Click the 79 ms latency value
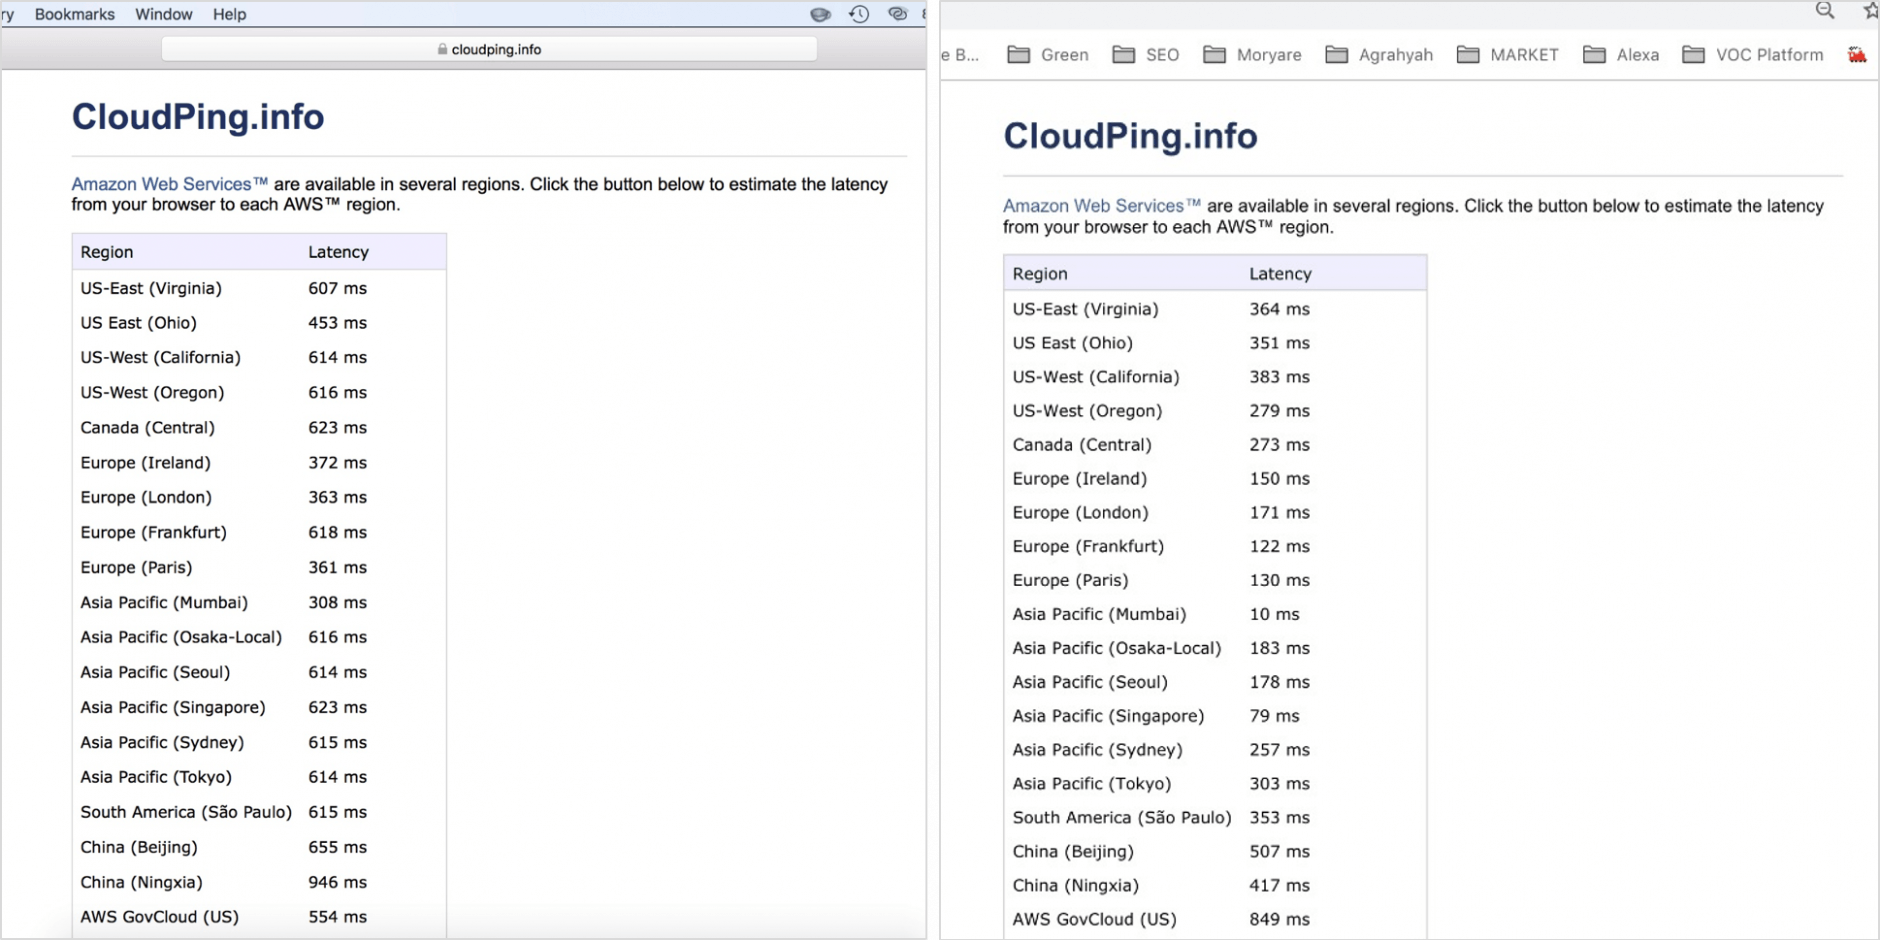The width and height of the screenshot is (1880, 940). [x=1274, y=716]
